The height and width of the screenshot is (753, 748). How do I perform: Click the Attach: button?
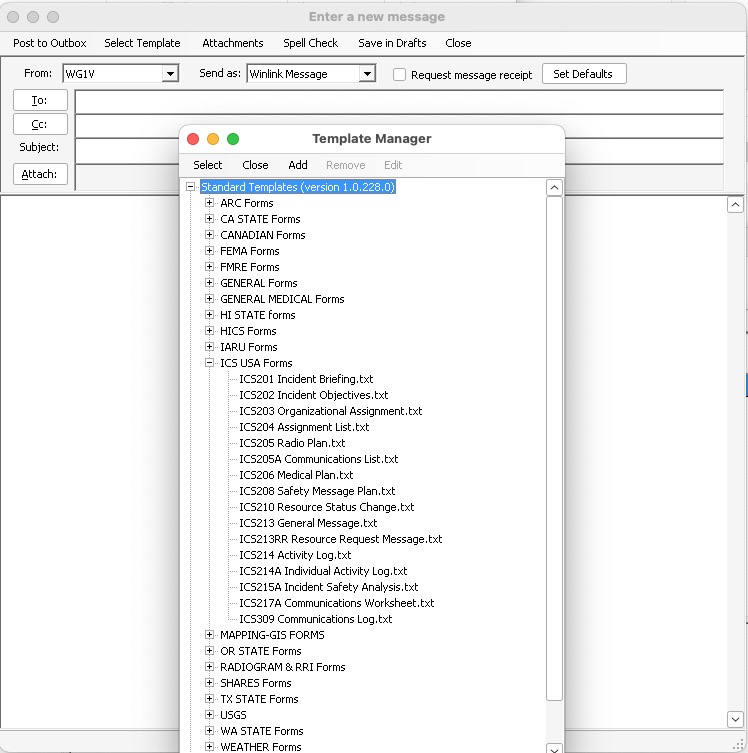pyautogui.click(x=40, y=174)
